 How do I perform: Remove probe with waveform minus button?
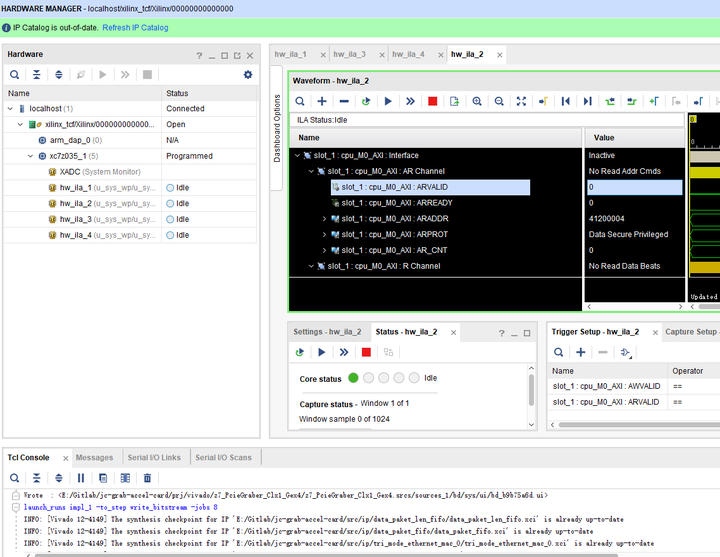344,101
